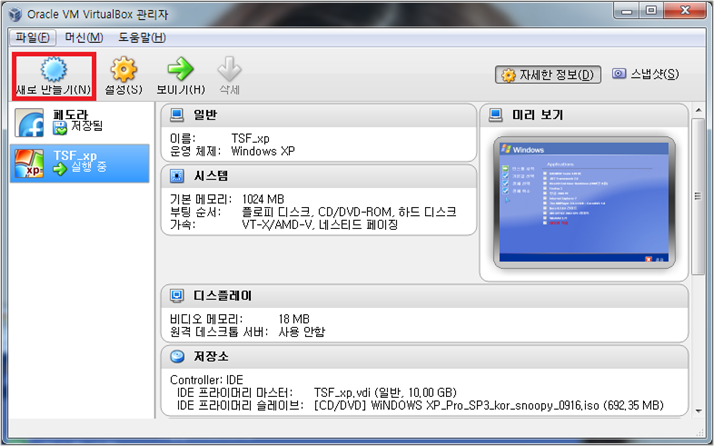This screenshot has width=714, height=446.
Task: Click the 미리 보기 section header
Action: point(584,115)
